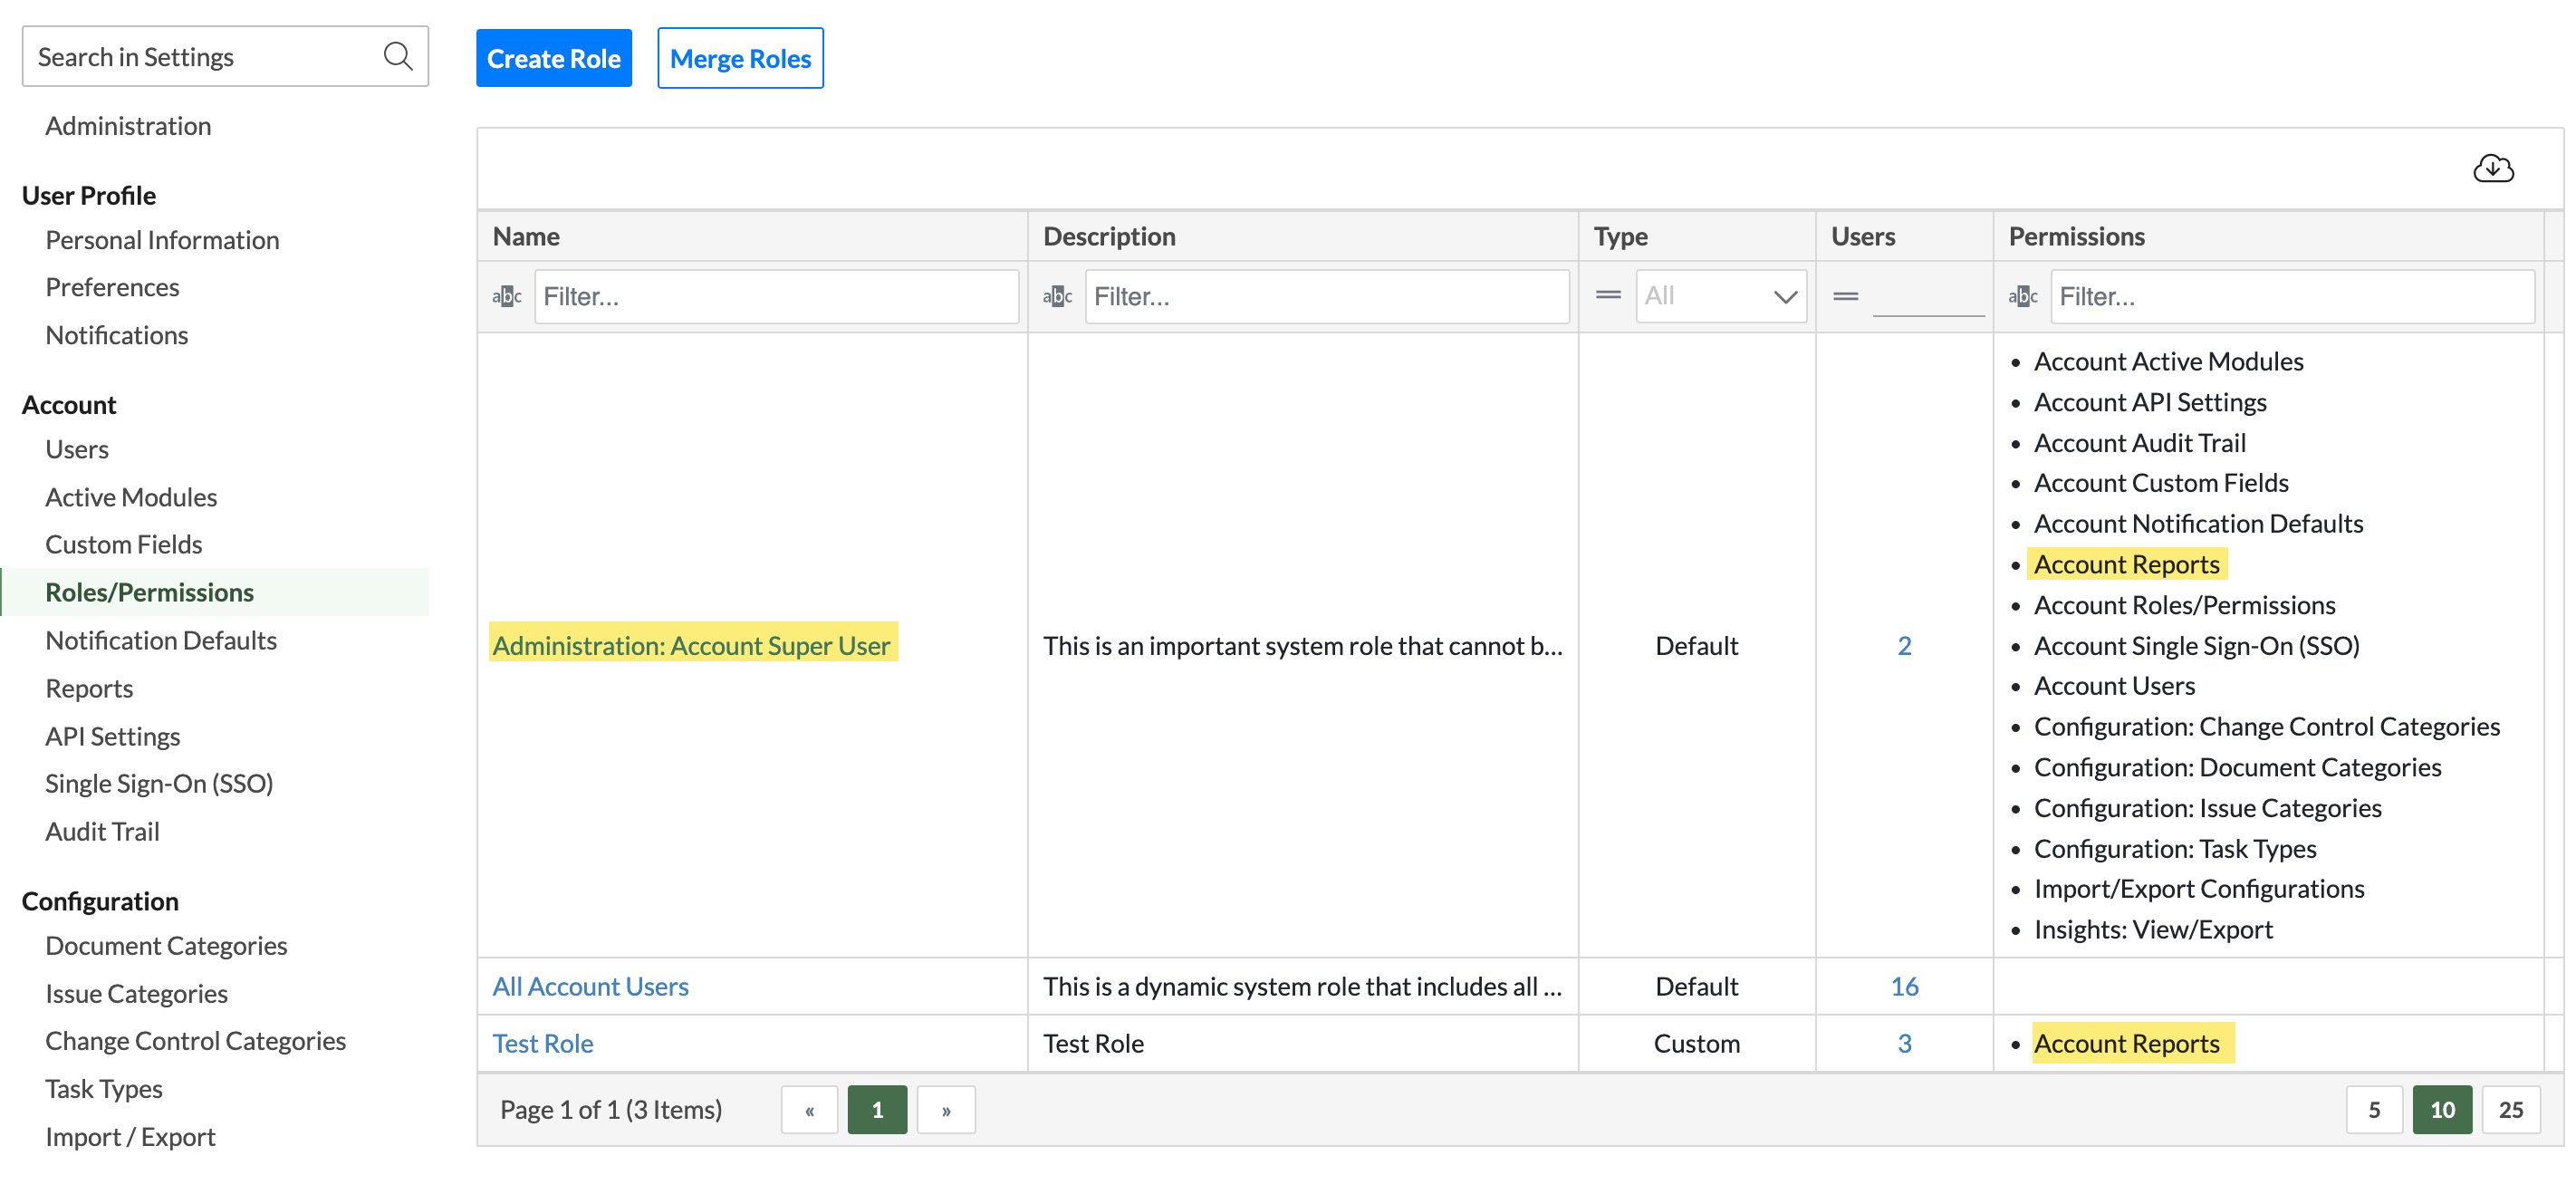Viewport: 2576px width, 1194px height.
Task: Click the cloud download export icon
Action: tap(2493, 169)
